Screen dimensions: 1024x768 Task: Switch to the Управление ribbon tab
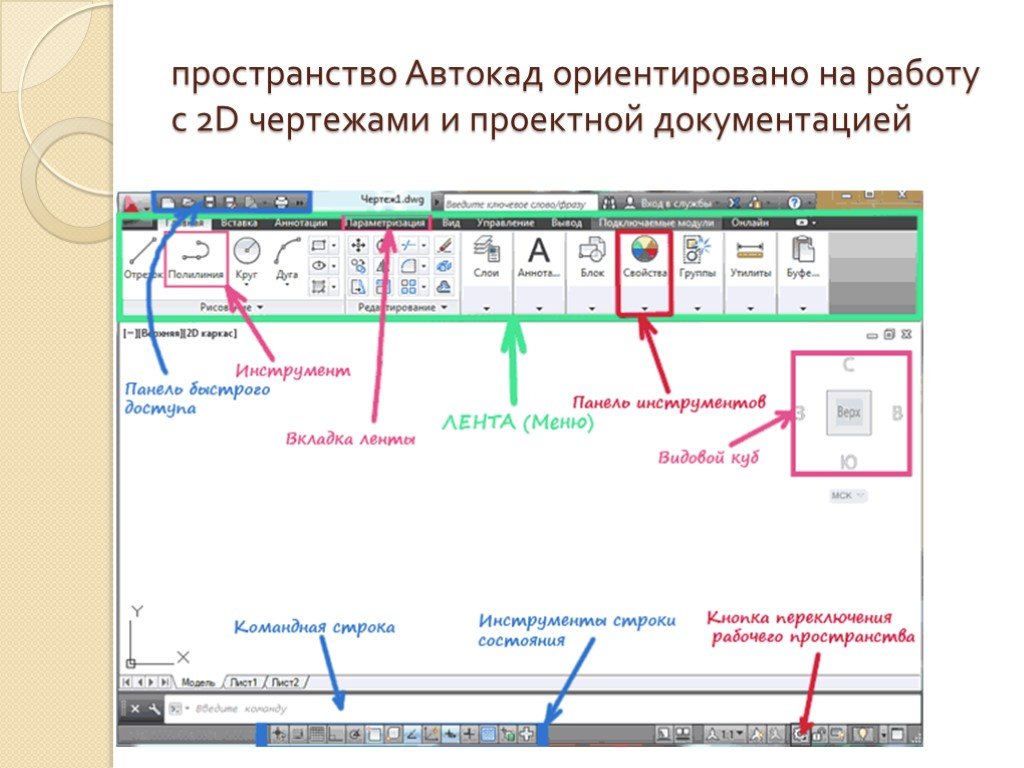pyautogui.click(x=505, y=223)
